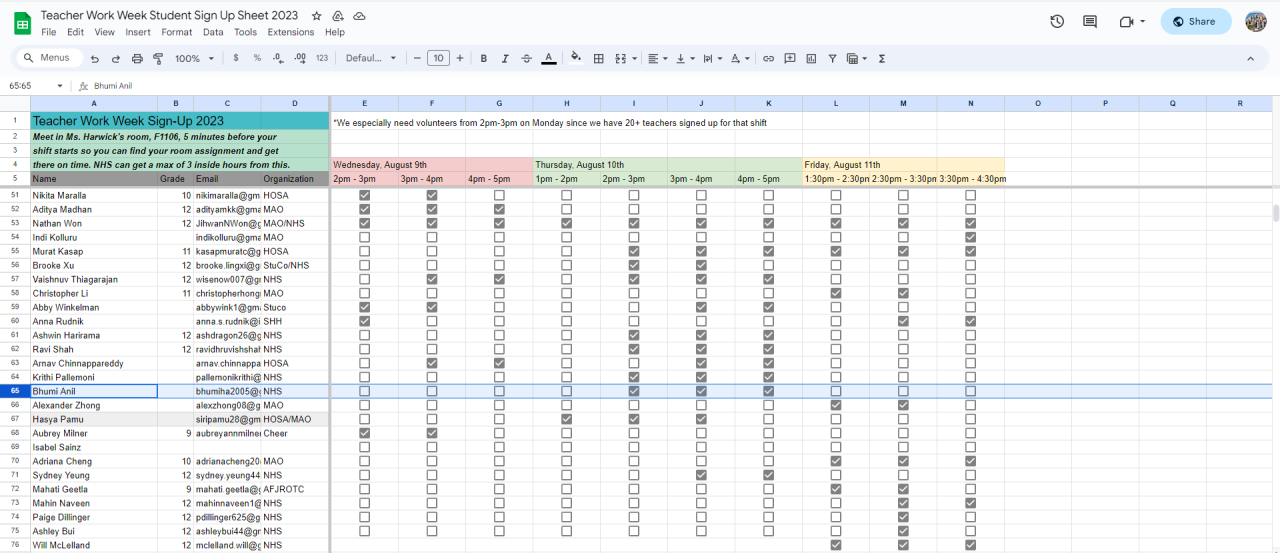Print the spreadsheet
The width and height of the screenshot is (1280, 553).
click(x=137, y=59)
